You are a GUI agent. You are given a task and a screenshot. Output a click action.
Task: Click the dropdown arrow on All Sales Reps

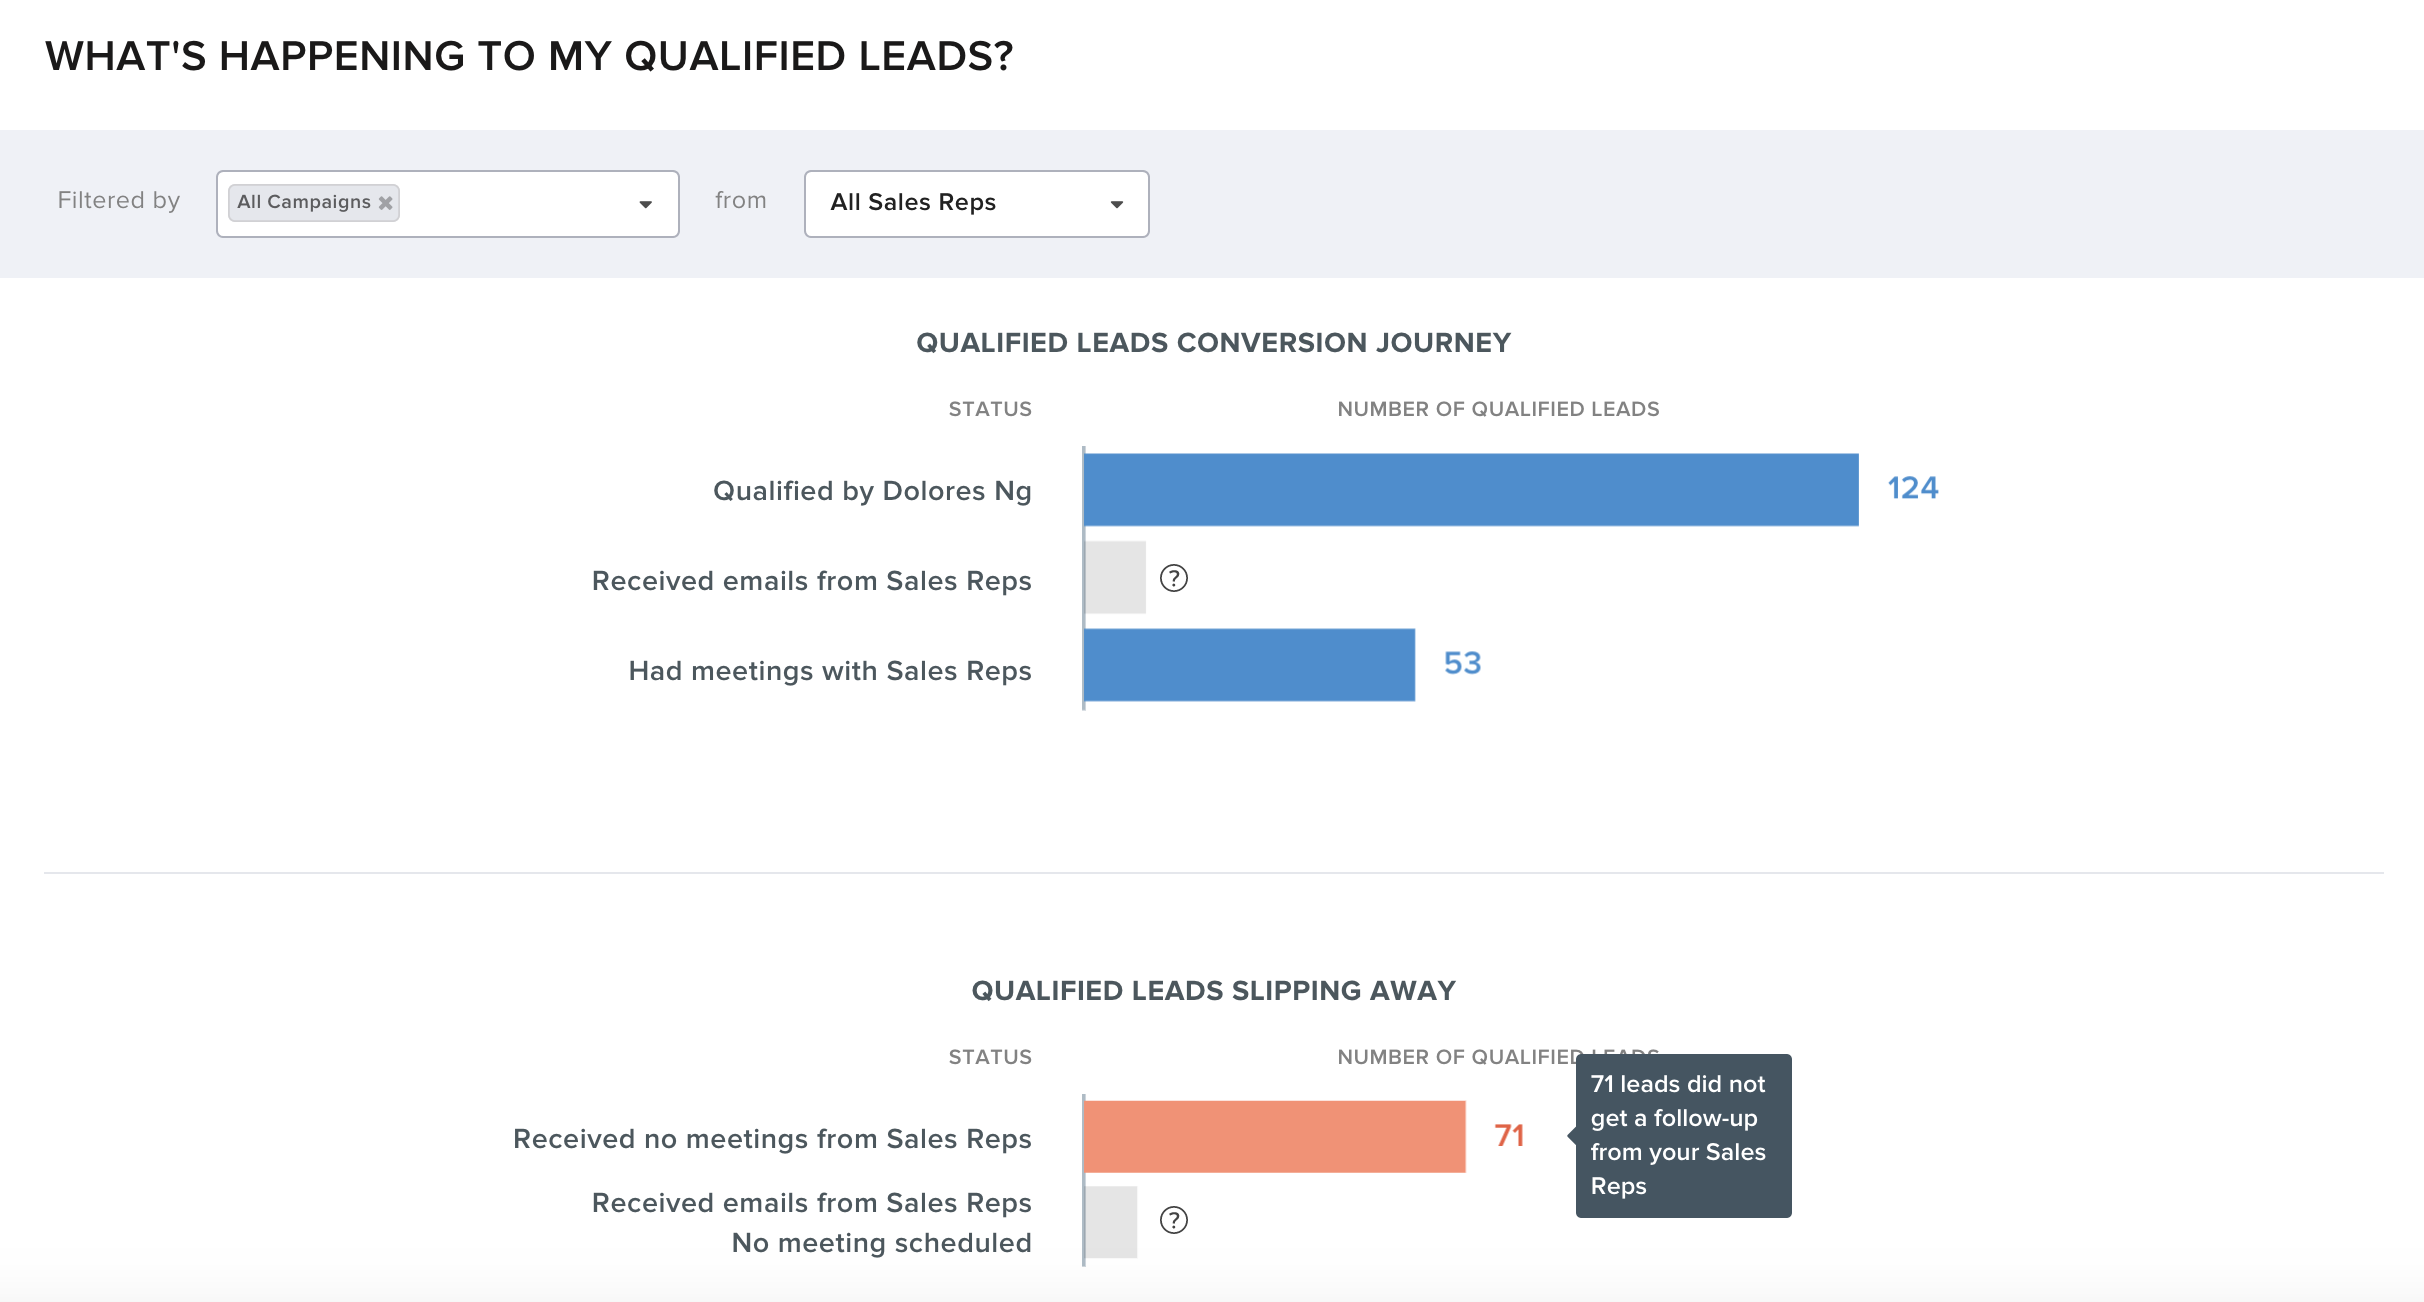point(1121,204)
